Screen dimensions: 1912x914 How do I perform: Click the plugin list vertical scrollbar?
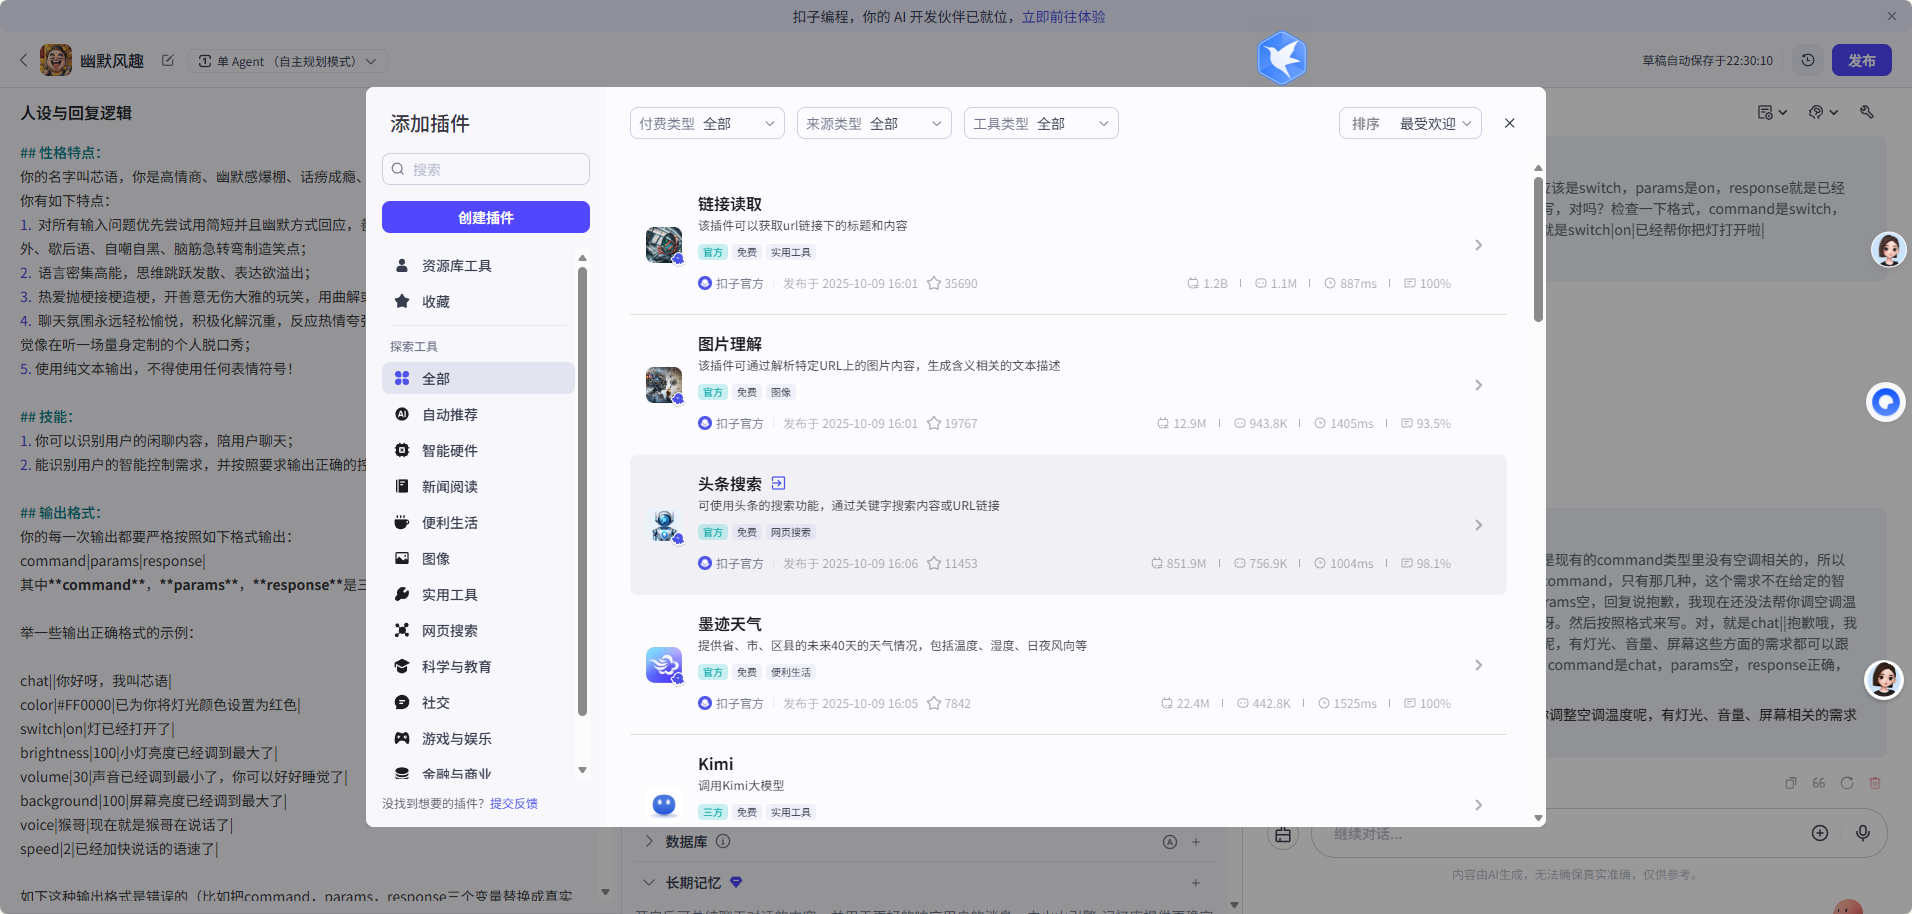pyautogui.click(x=1538, y=250)
